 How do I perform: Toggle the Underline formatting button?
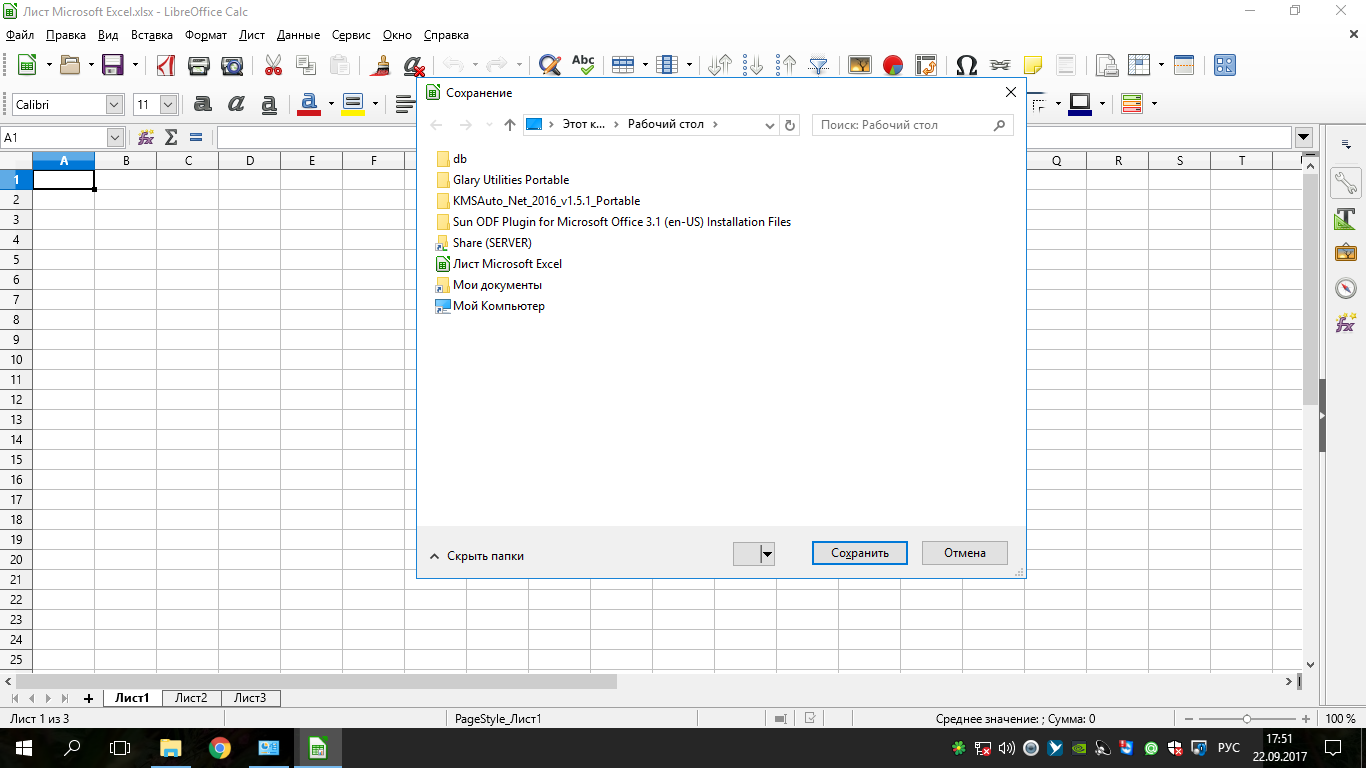(269, 104)
